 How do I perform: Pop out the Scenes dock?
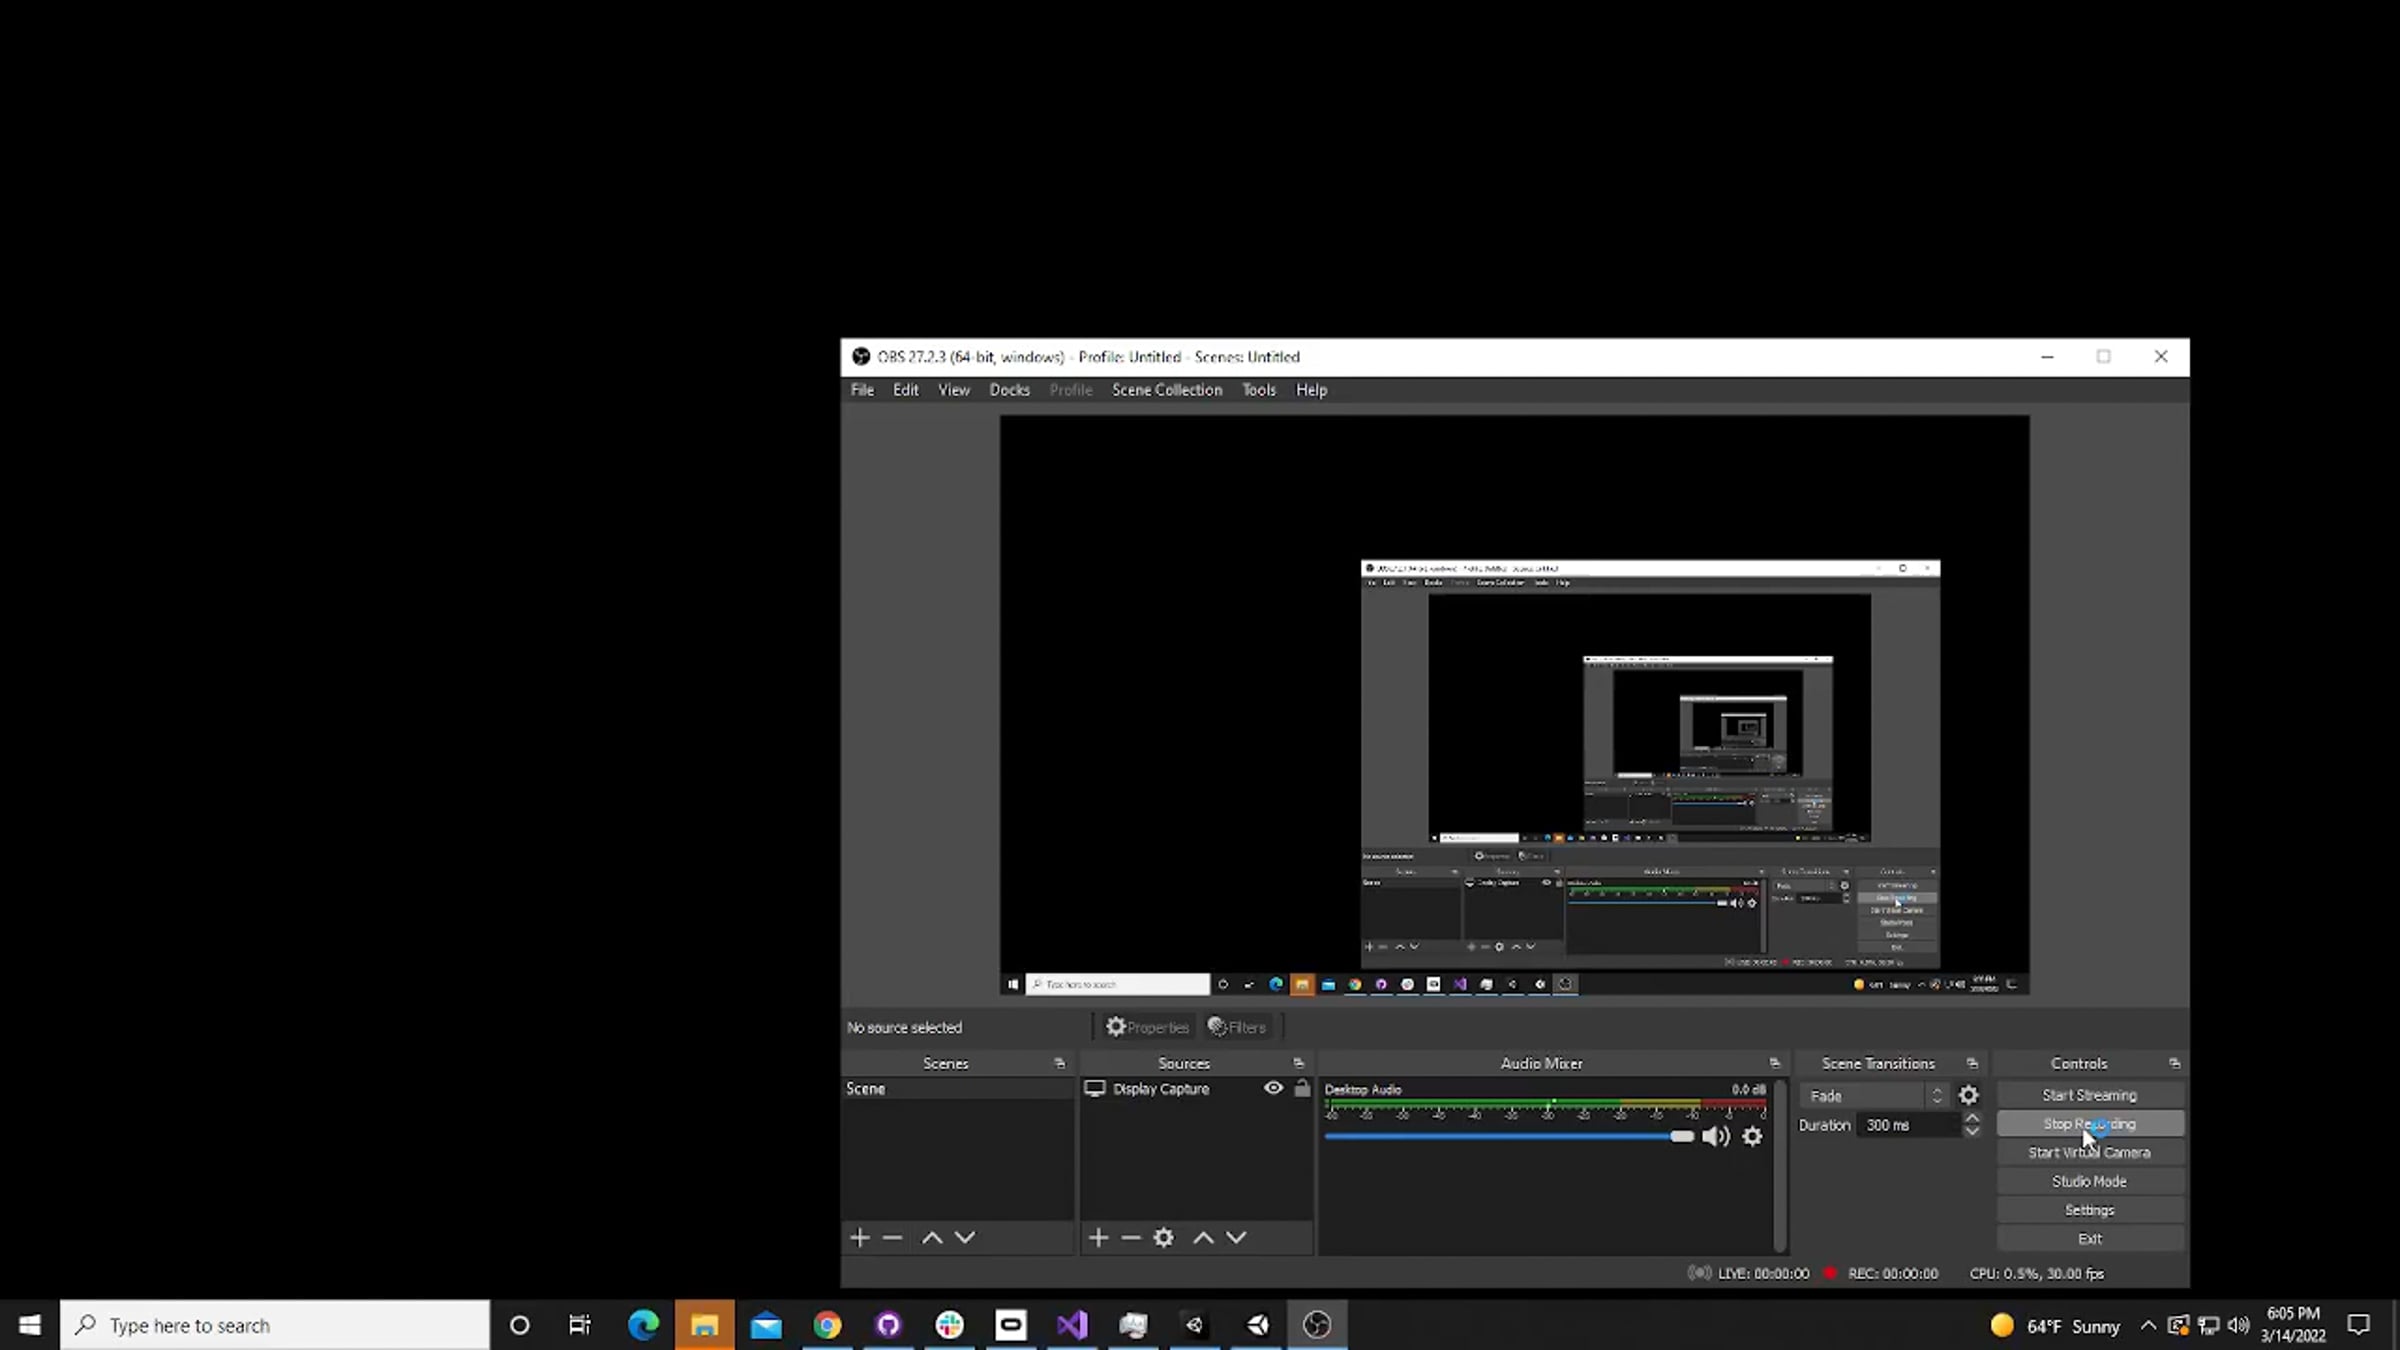[x=1060, y=1063]
